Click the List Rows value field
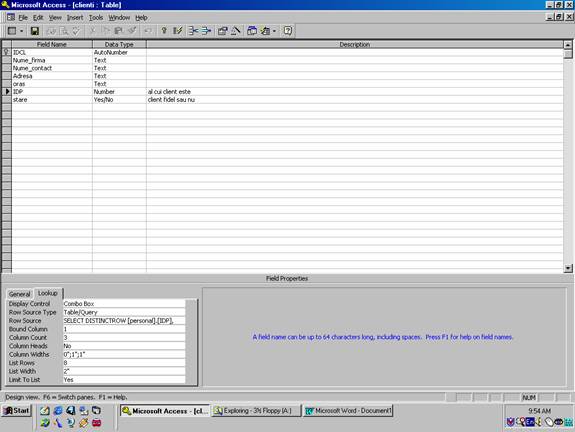 click(124, 363)
